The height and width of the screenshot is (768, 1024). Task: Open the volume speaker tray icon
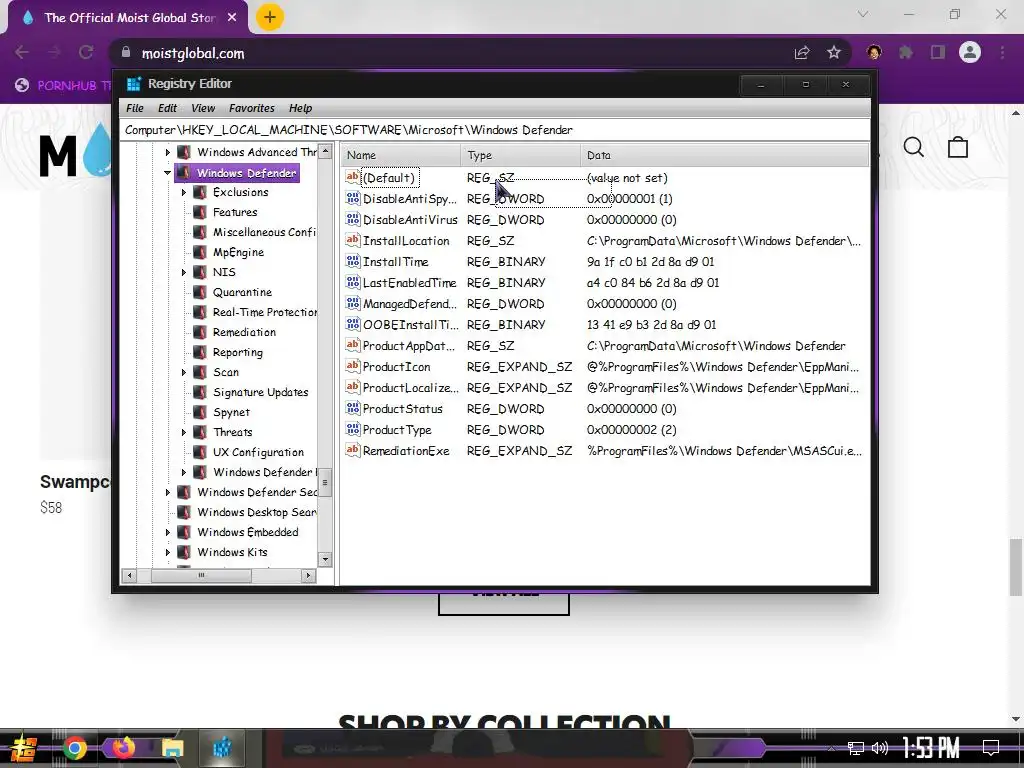pyautogui.click(x=880, y=748)
